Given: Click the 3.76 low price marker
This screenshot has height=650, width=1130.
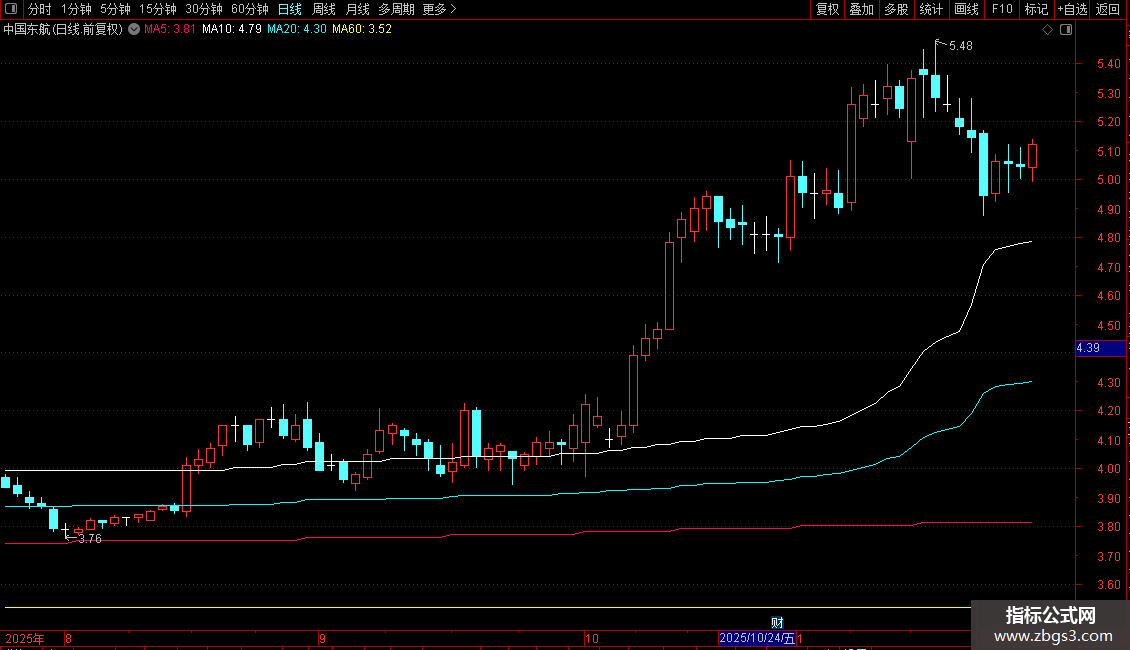Looking at the screenshot, I should pyautogui.click(x=89, y=539).
